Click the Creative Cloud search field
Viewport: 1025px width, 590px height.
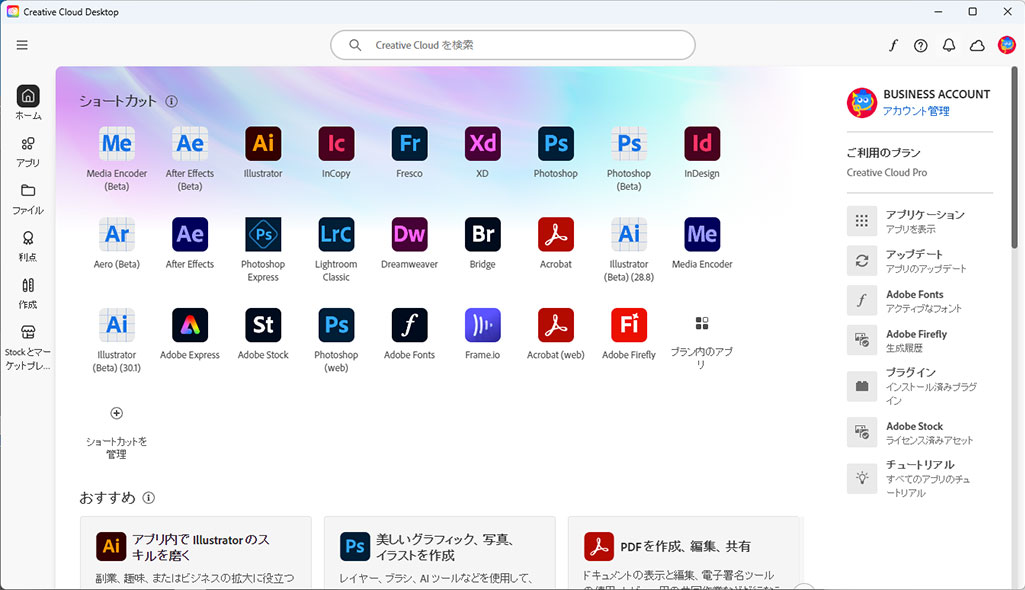tap(512, 45)
